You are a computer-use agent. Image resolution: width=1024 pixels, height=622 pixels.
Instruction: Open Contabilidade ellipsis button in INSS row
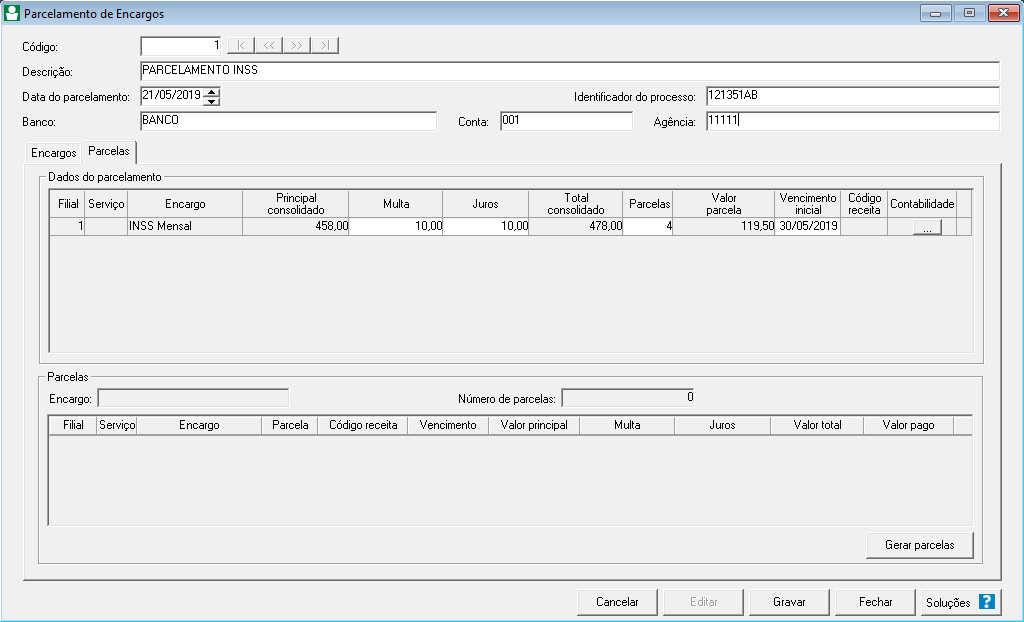coord(927,227)
